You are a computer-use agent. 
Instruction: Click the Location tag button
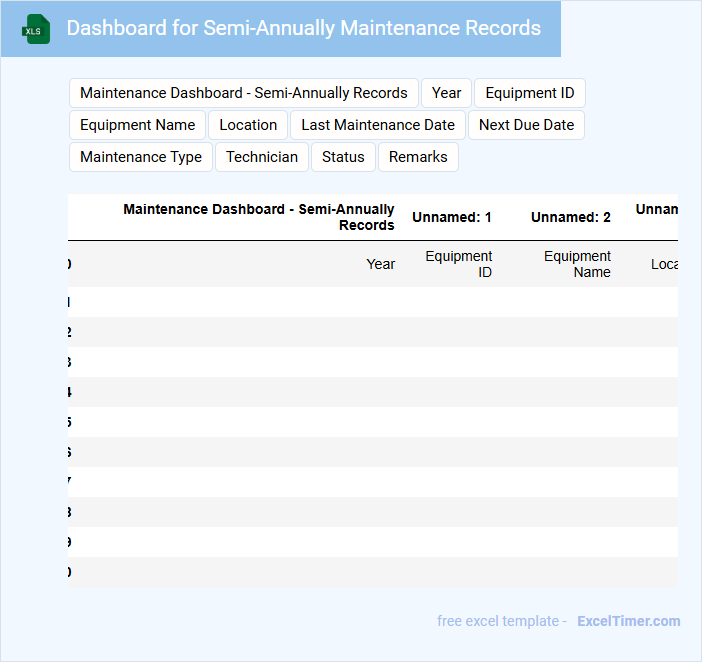pos(248,125)
